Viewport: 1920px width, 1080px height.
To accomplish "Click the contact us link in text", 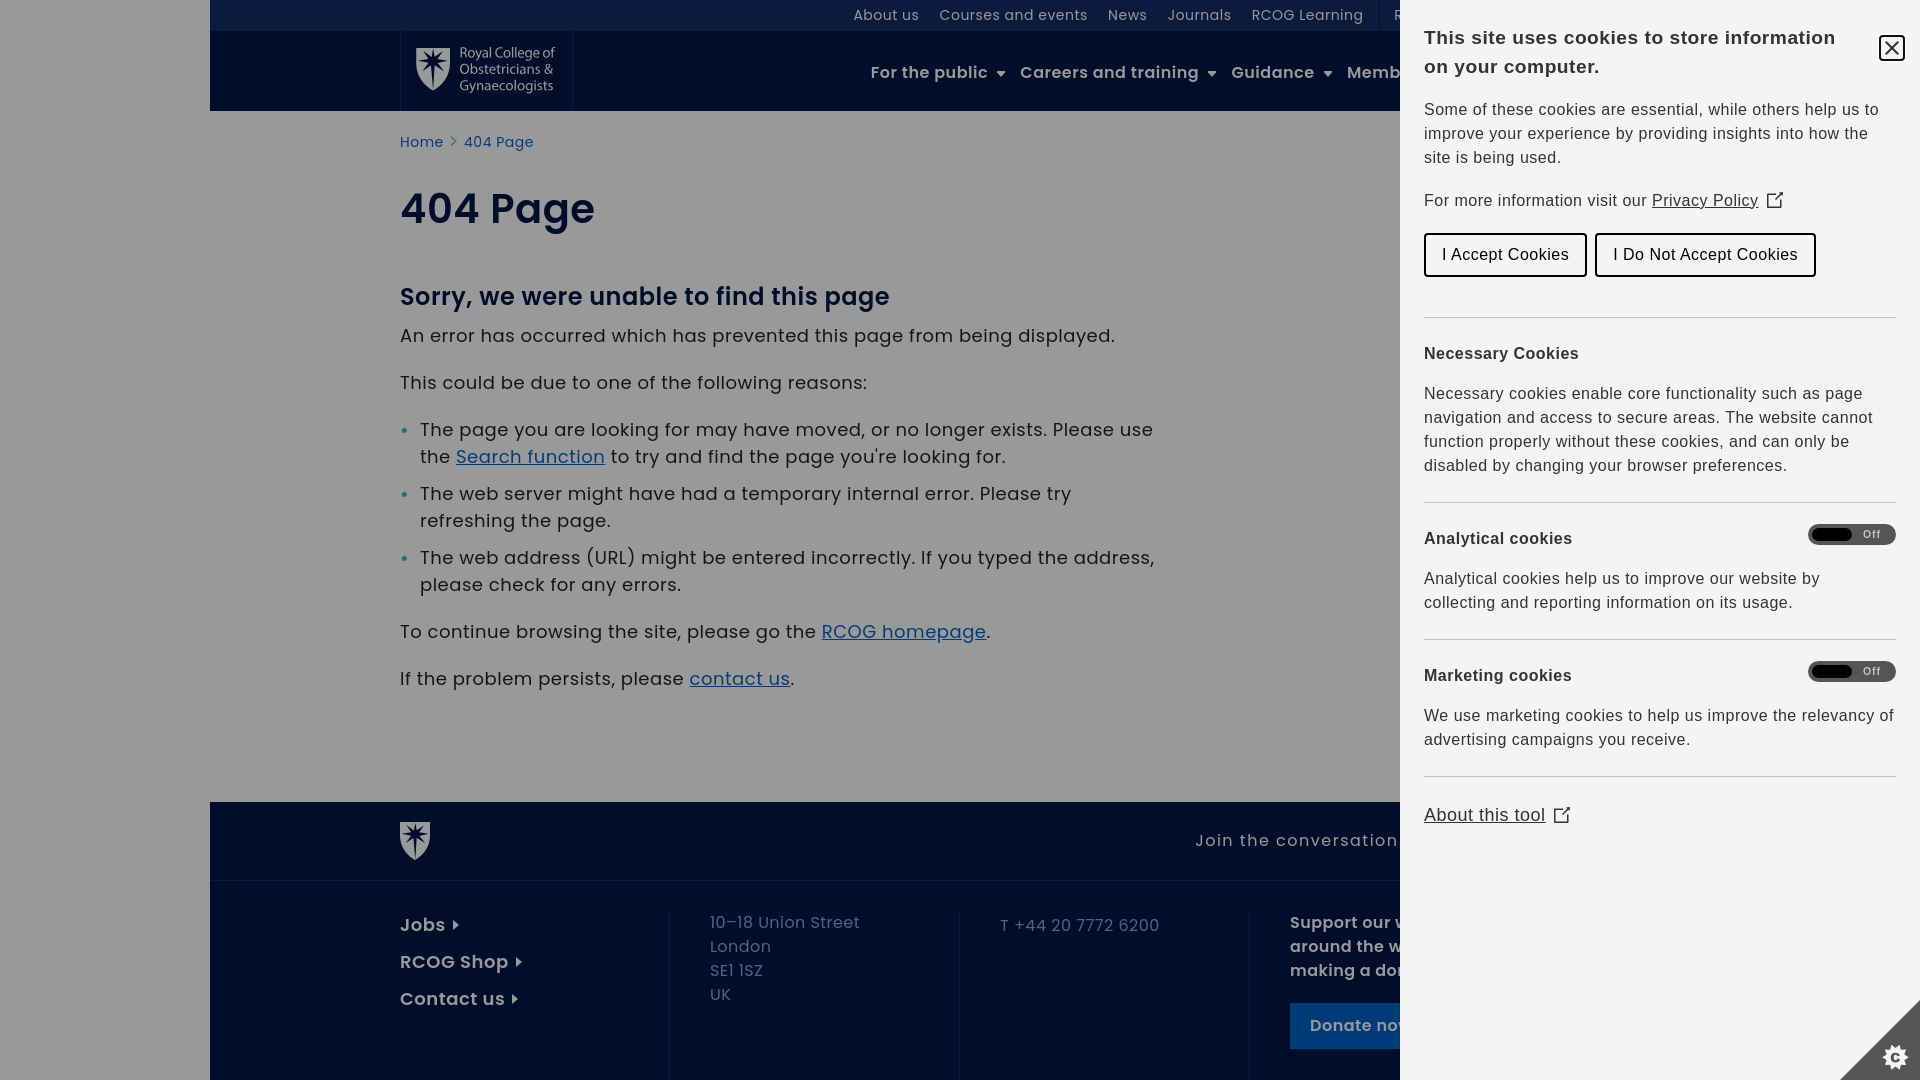I will (x=739, y=679).
